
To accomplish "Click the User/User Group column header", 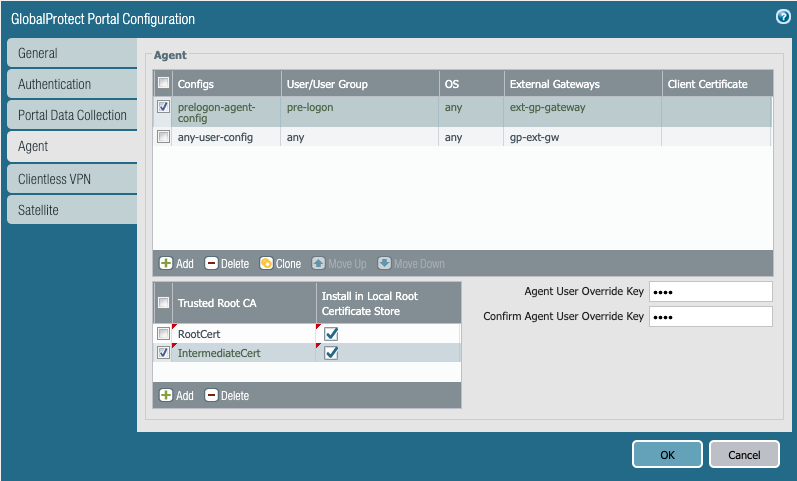I will click(360, 84).
